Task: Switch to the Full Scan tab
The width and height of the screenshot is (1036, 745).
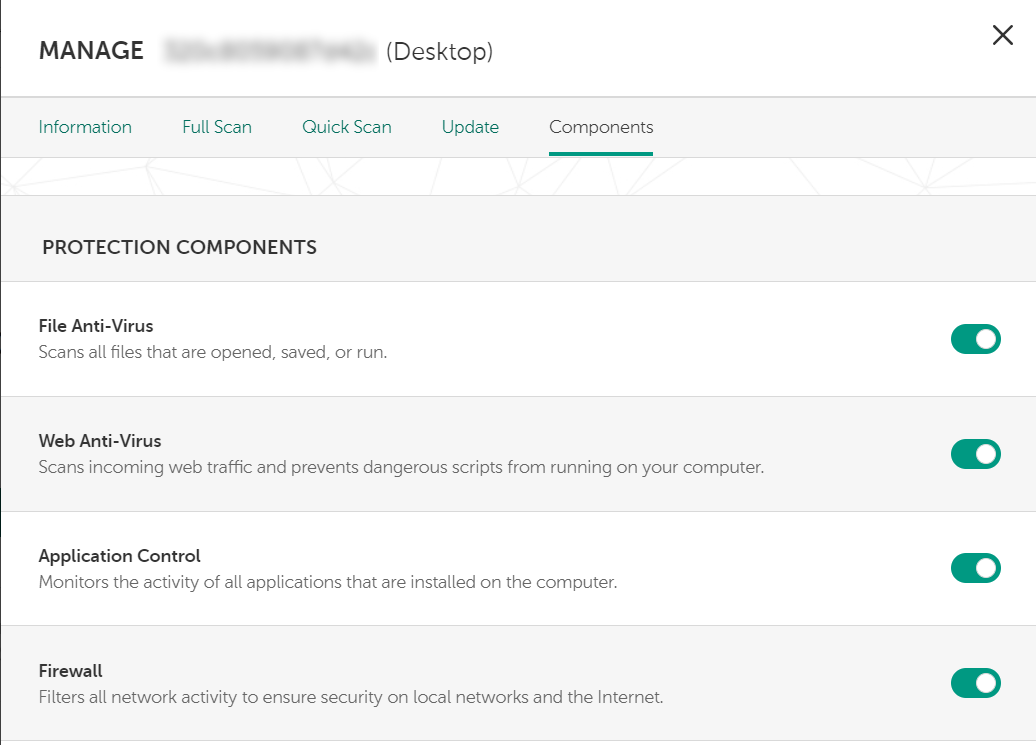Action: [x=217, y=127]
